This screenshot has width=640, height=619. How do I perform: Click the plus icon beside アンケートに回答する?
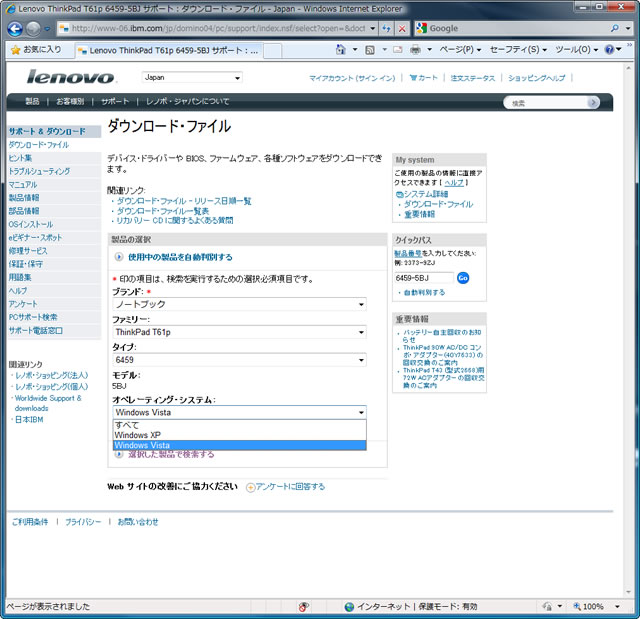click(250, 487)
